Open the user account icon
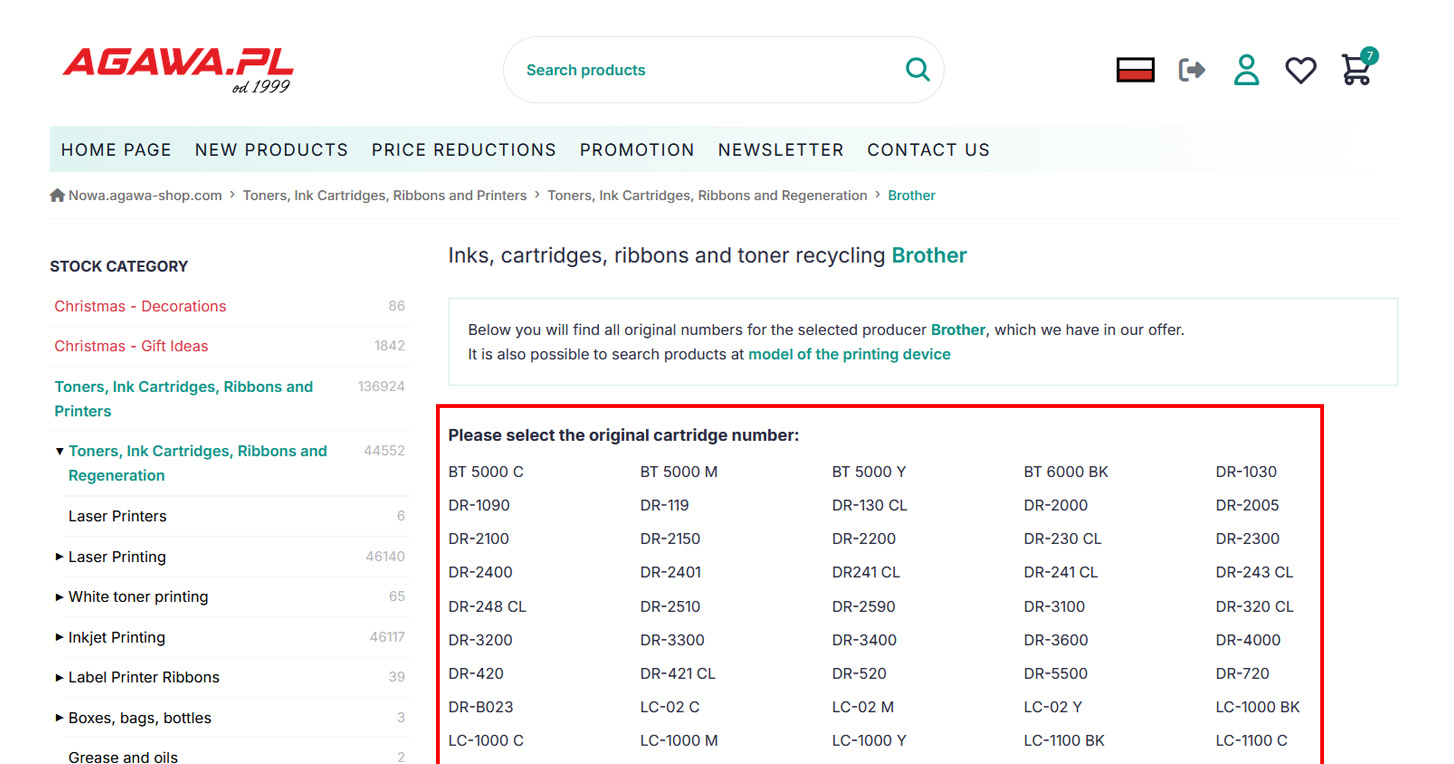Screen dimensions: 1454x764 tap(1246, 70)
